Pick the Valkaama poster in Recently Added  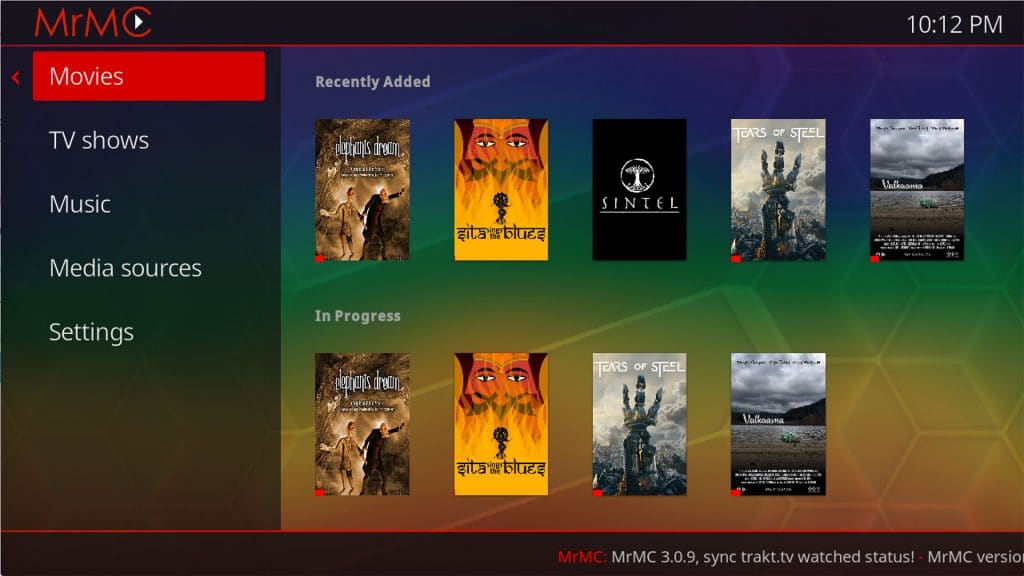(x=916, y=190)
